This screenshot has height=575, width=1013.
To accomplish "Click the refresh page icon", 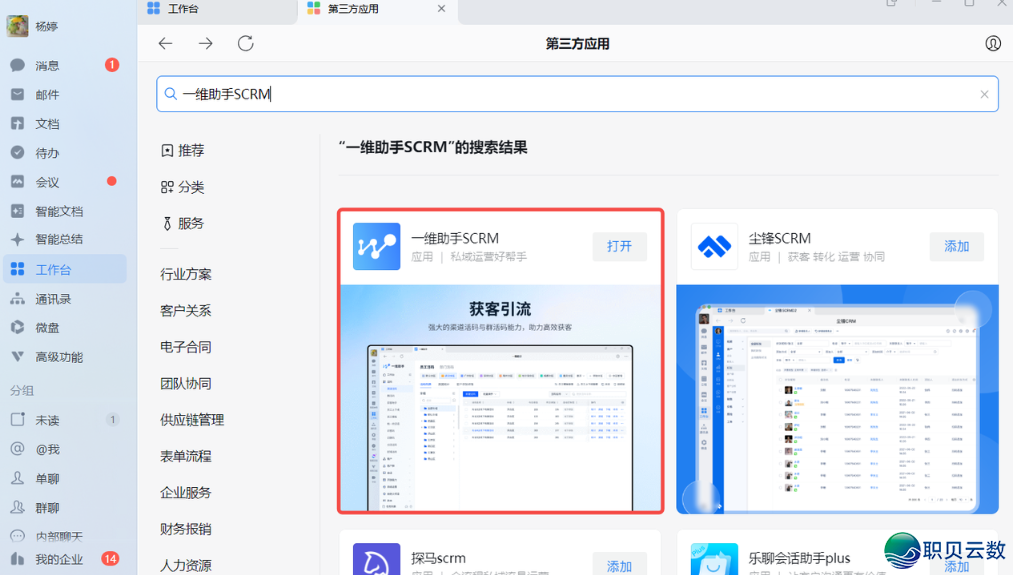I will click(245, 43).
